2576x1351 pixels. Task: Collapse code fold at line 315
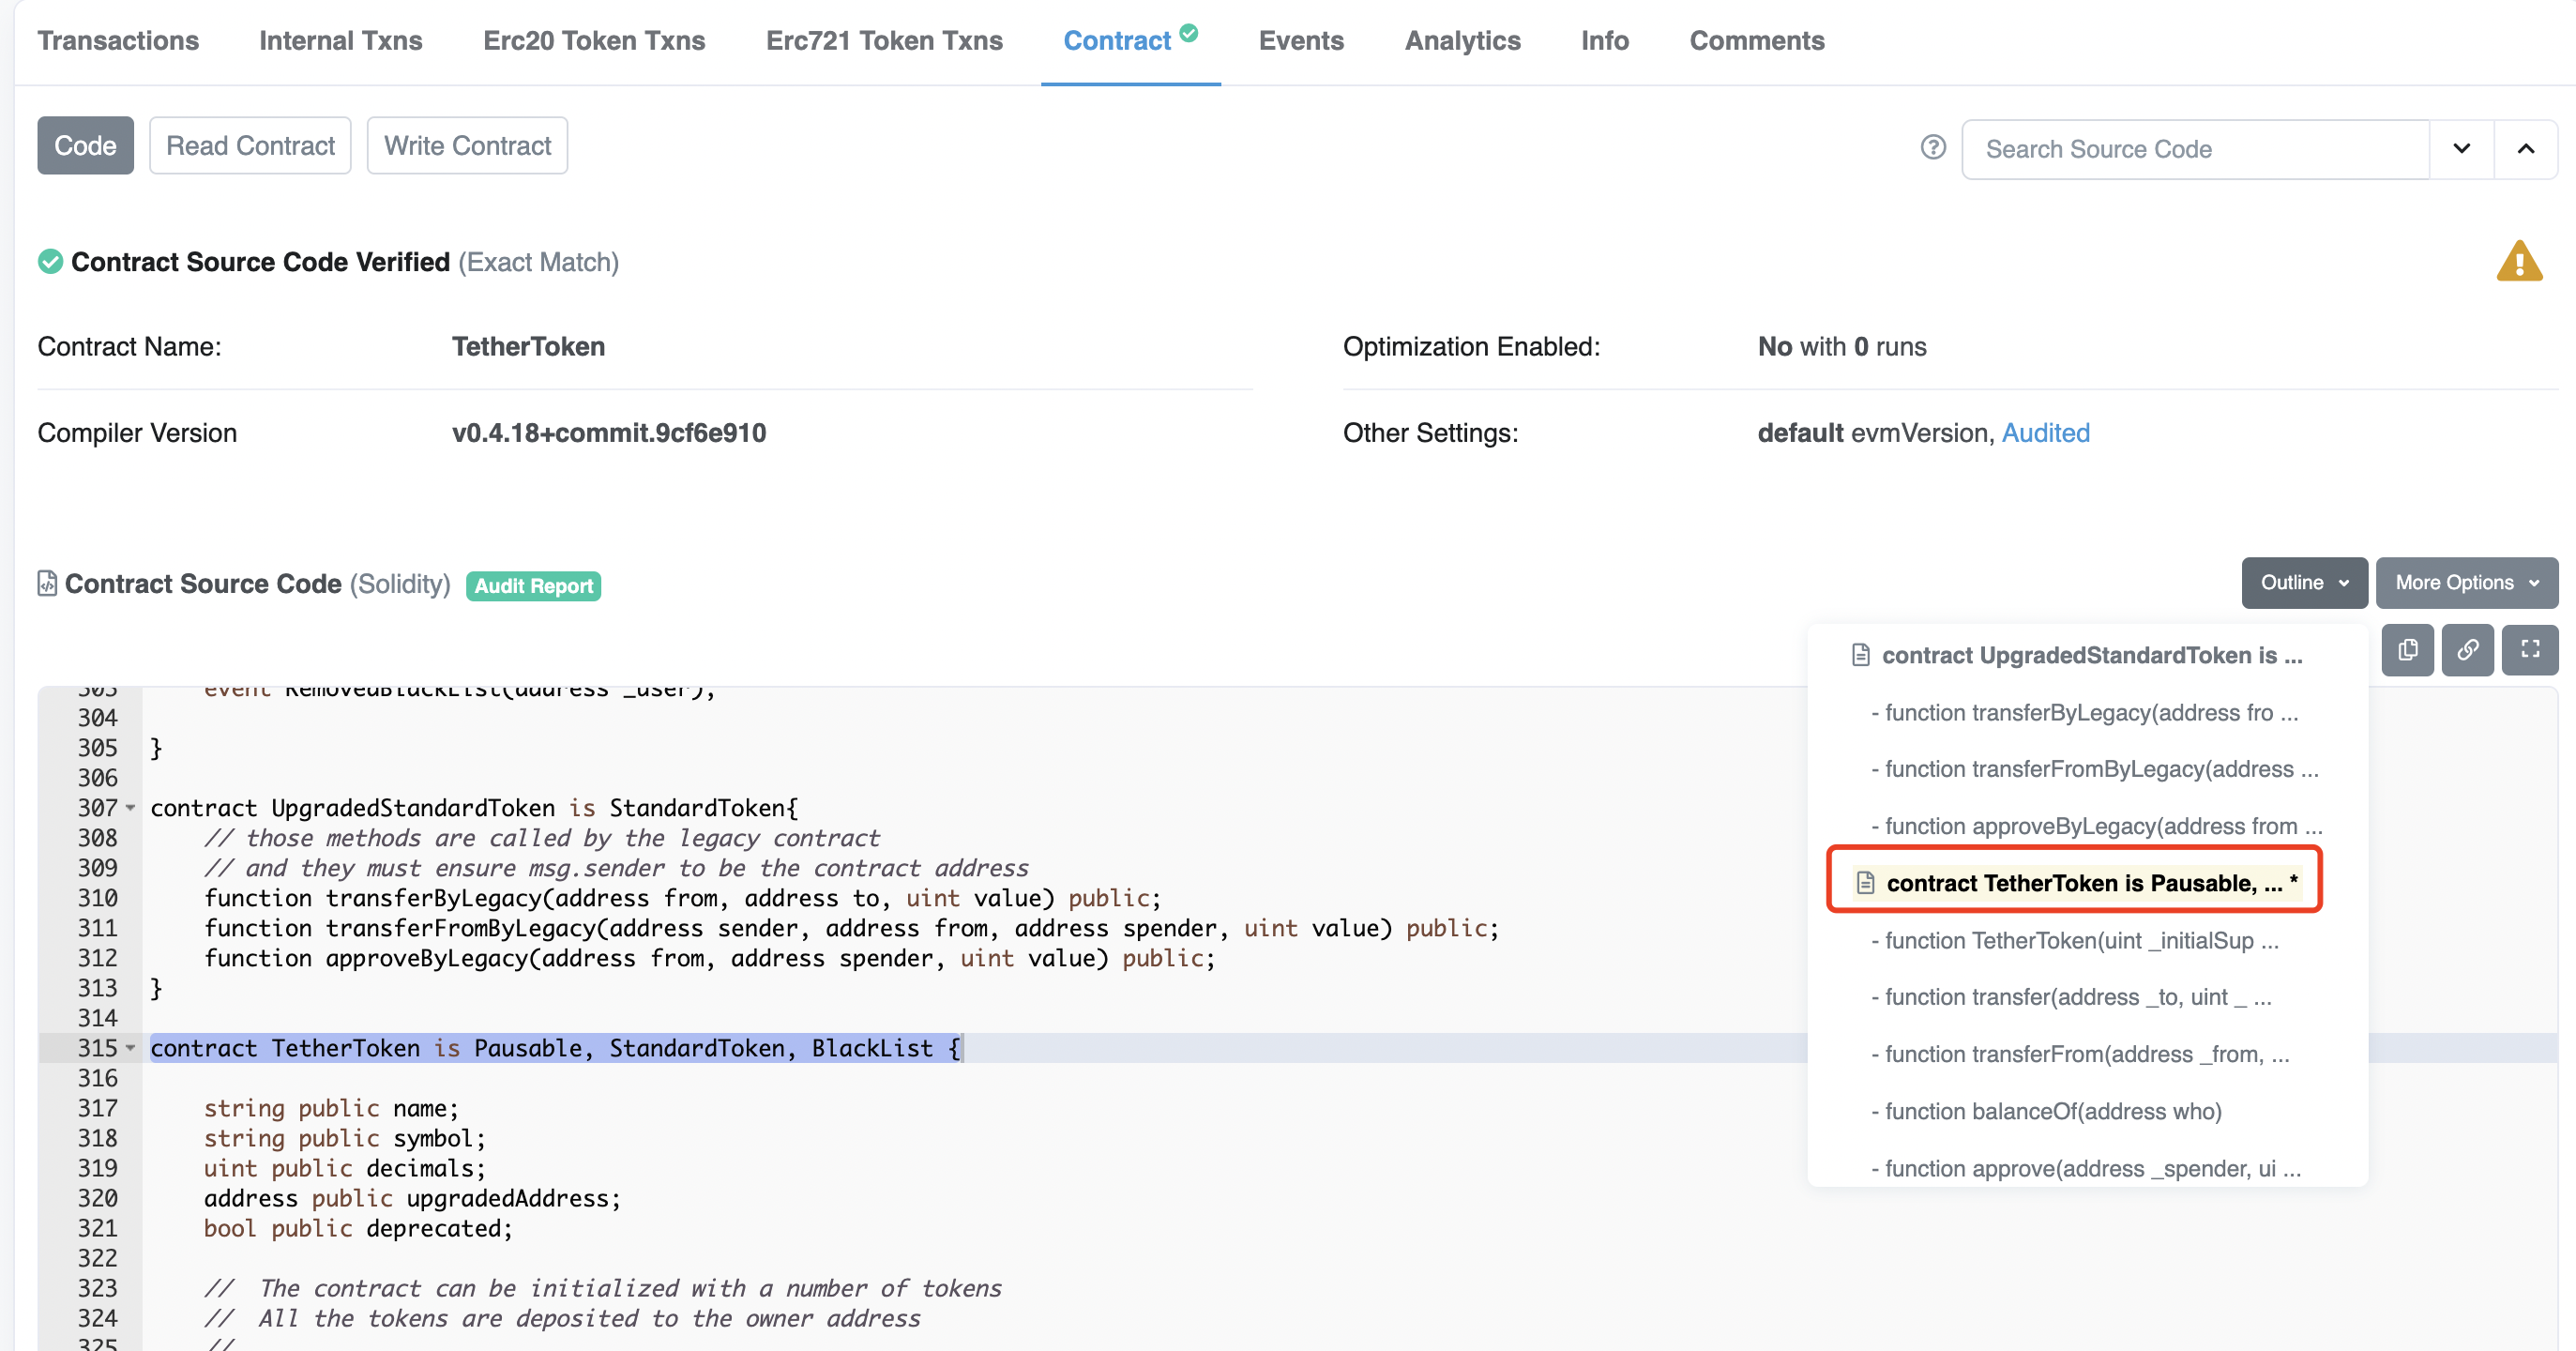tap(130, 1048)
